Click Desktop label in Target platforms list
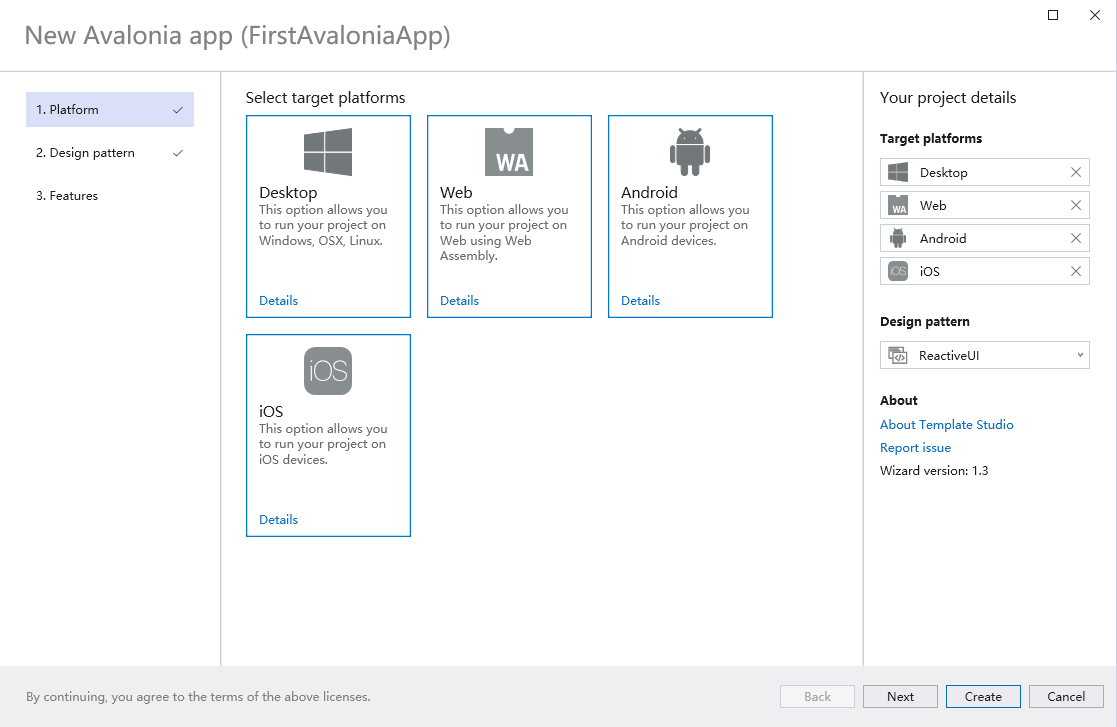The height and width of the screenshot is (727, 1117). [943, 172]
